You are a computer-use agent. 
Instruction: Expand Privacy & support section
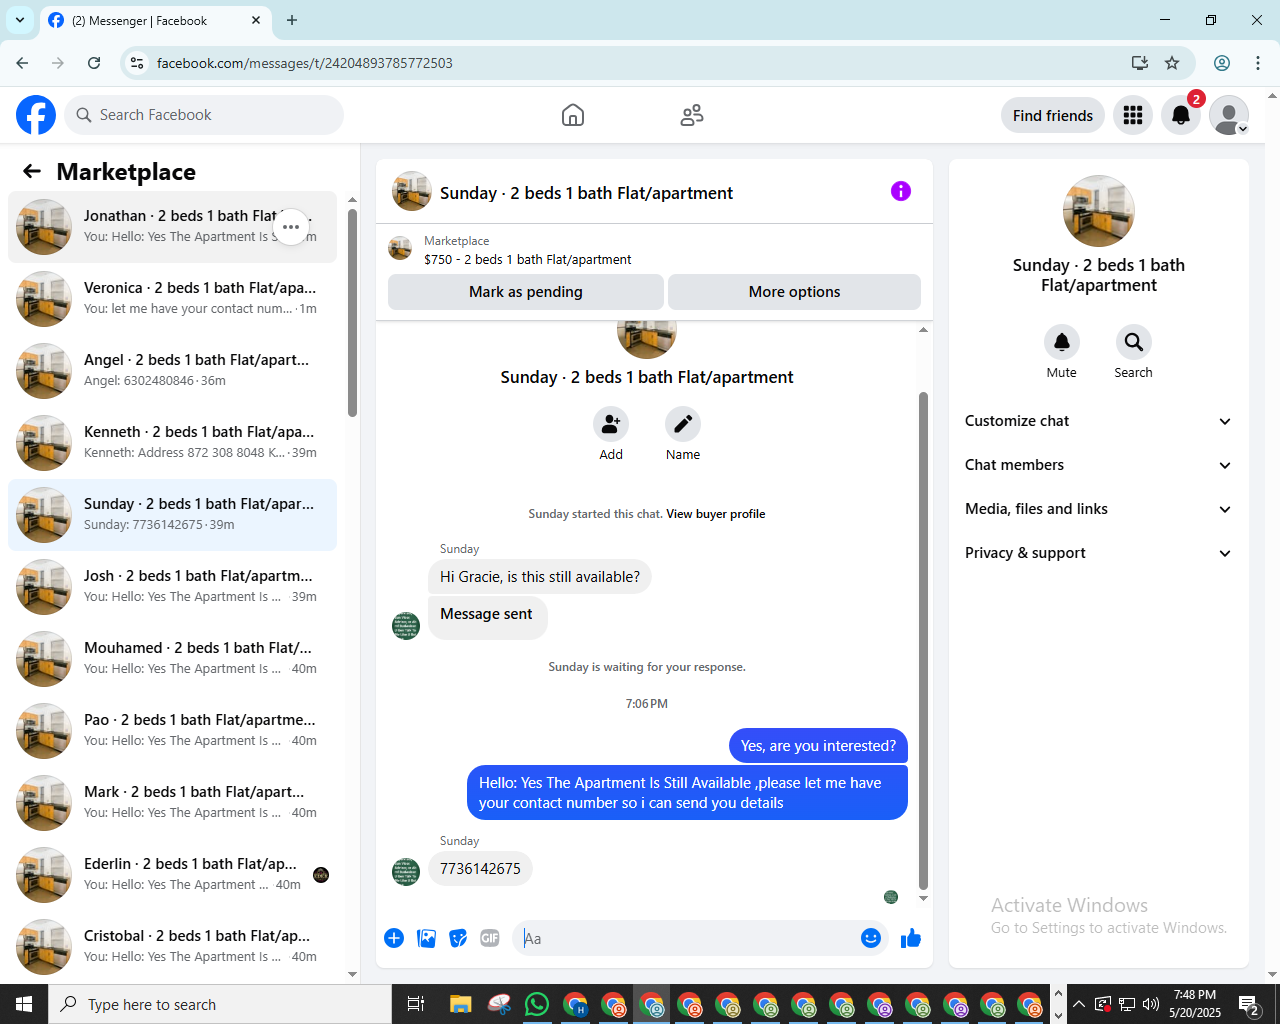tap(1098, 553)
